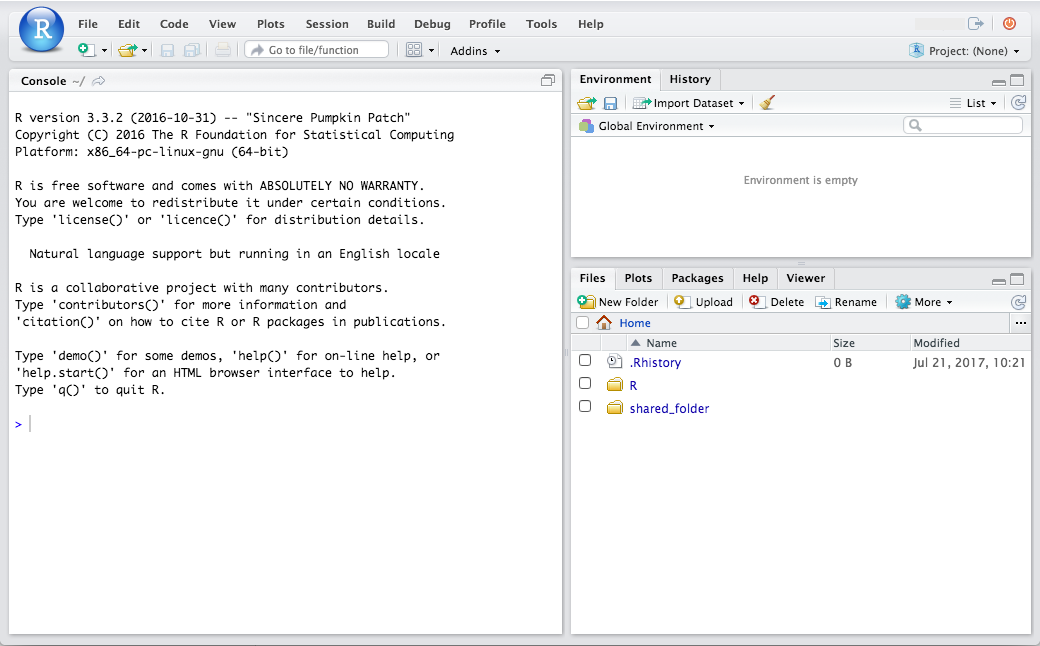
Task: Check the checkbox next to .Rhistory
Action: [586, 362]
